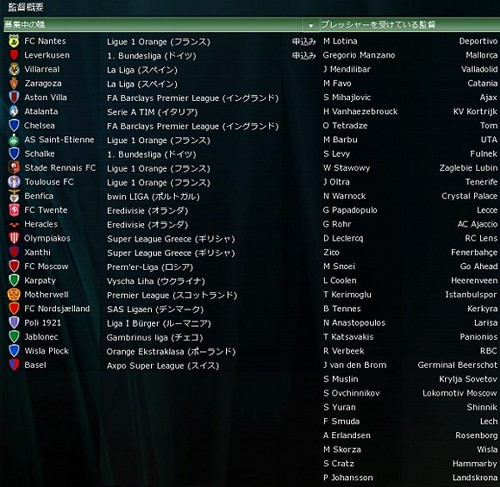Click the Villarreal club badge
The height and width of the screenshot is (487, 500).
point(14,69)
